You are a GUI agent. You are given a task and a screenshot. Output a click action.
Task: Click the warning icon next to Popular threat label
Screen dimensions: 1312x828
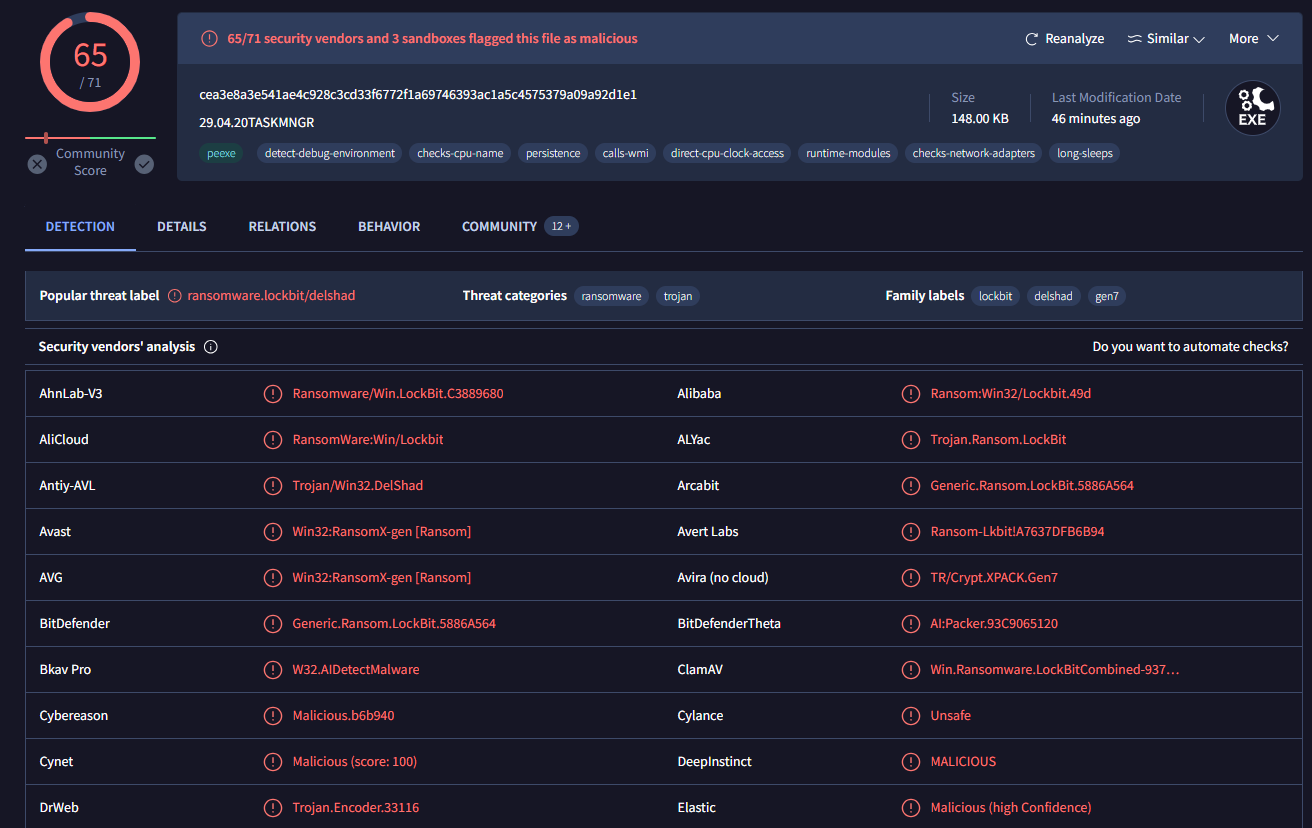[x=175, y=296]
